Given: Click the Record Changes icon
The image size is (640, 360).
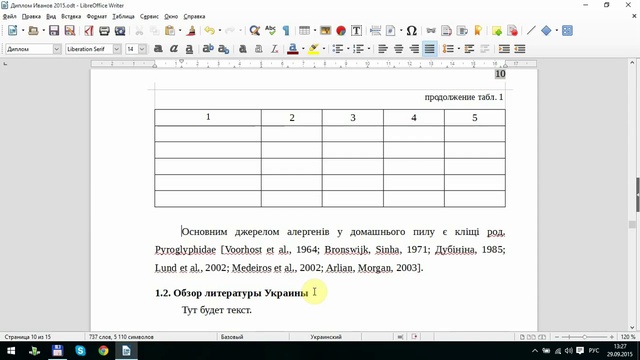Looking at the screenshot, I should click(x=512, y=31).
